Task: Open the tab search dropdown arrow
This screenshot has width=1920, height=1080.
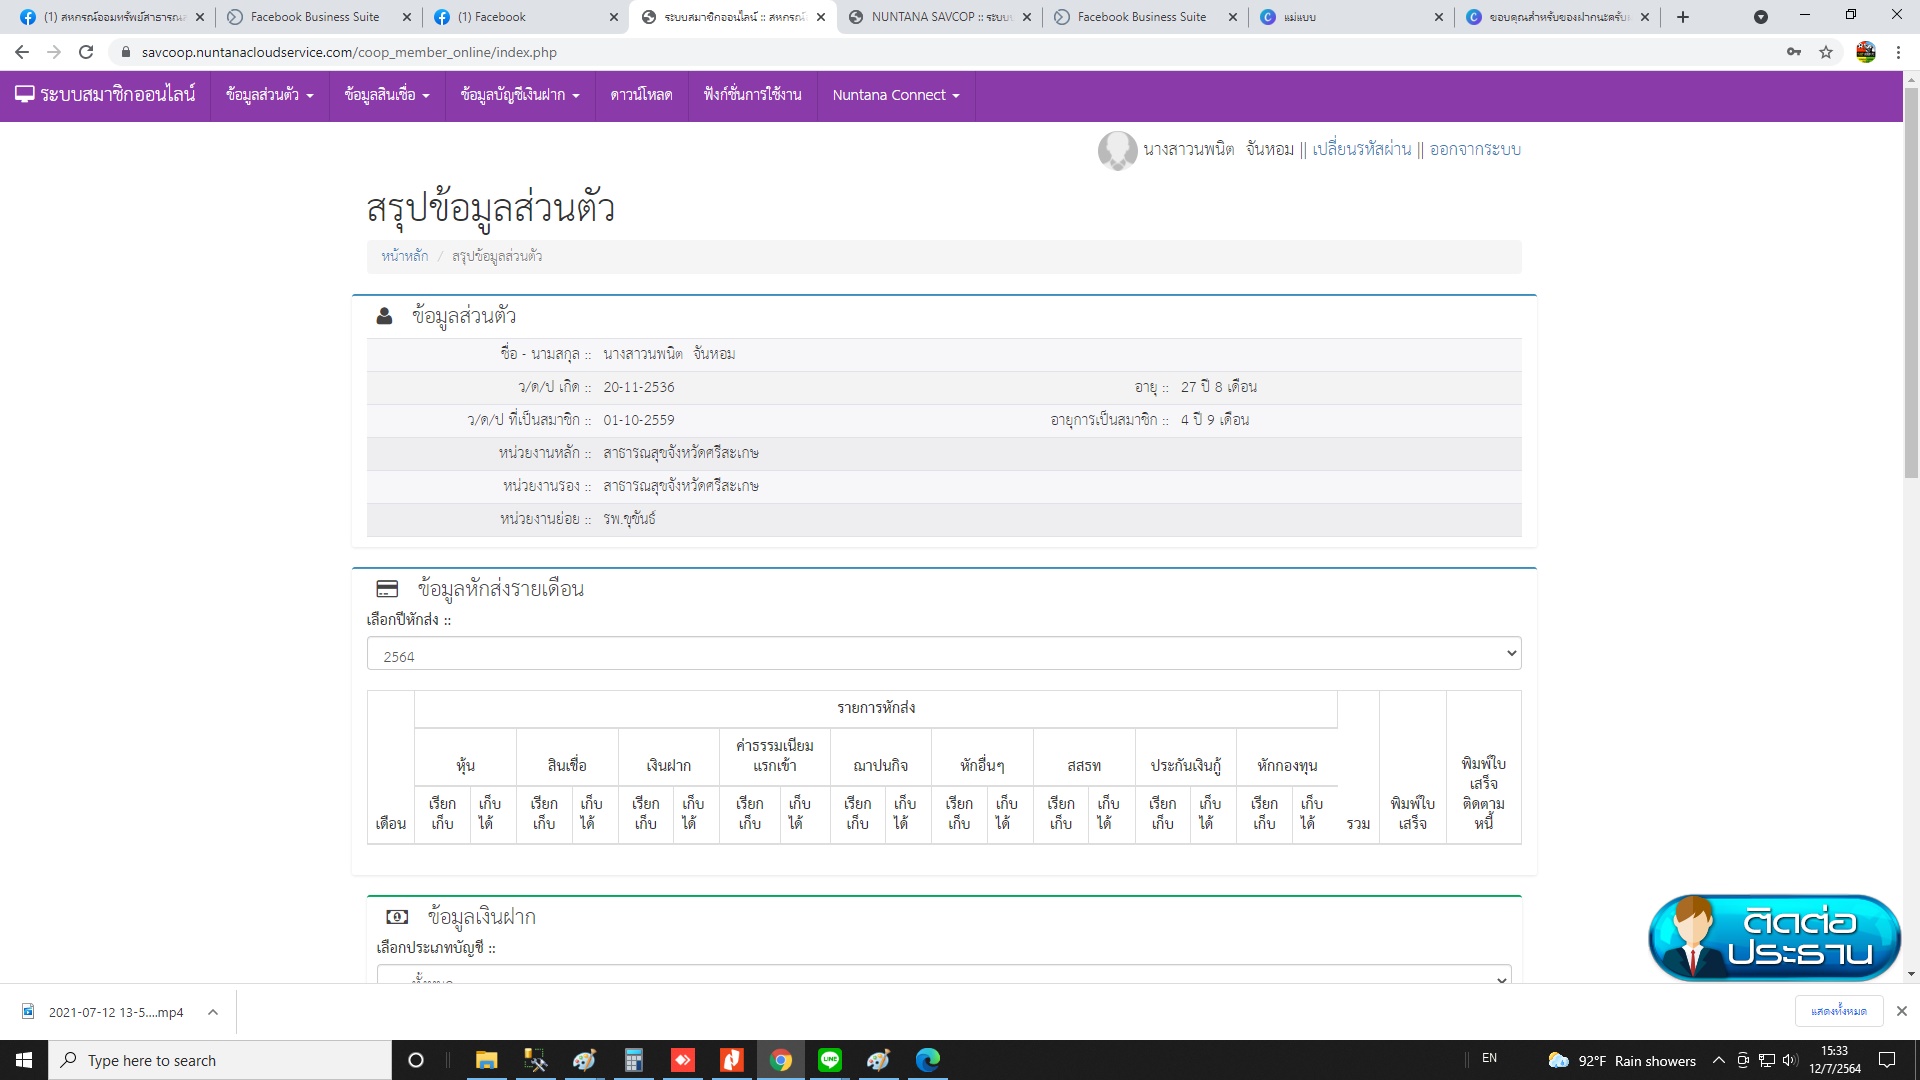Action: (x=1761, y=17)
